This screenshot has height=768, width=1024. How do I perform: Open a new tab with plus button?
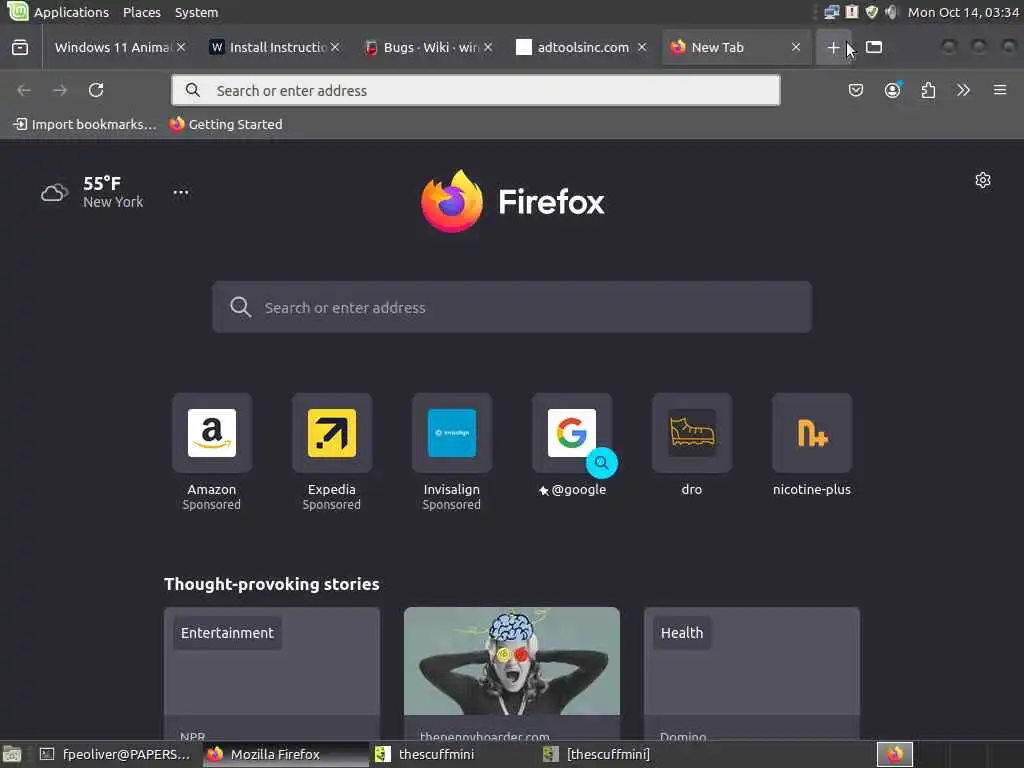point(833,47)
